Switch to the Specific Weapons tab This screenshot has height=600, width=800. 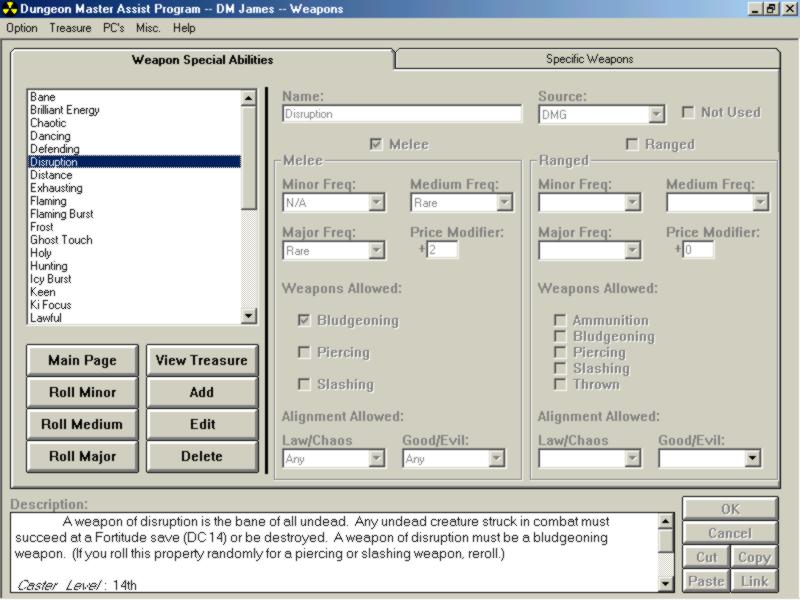pyautogui.click(x=588, y=59)
